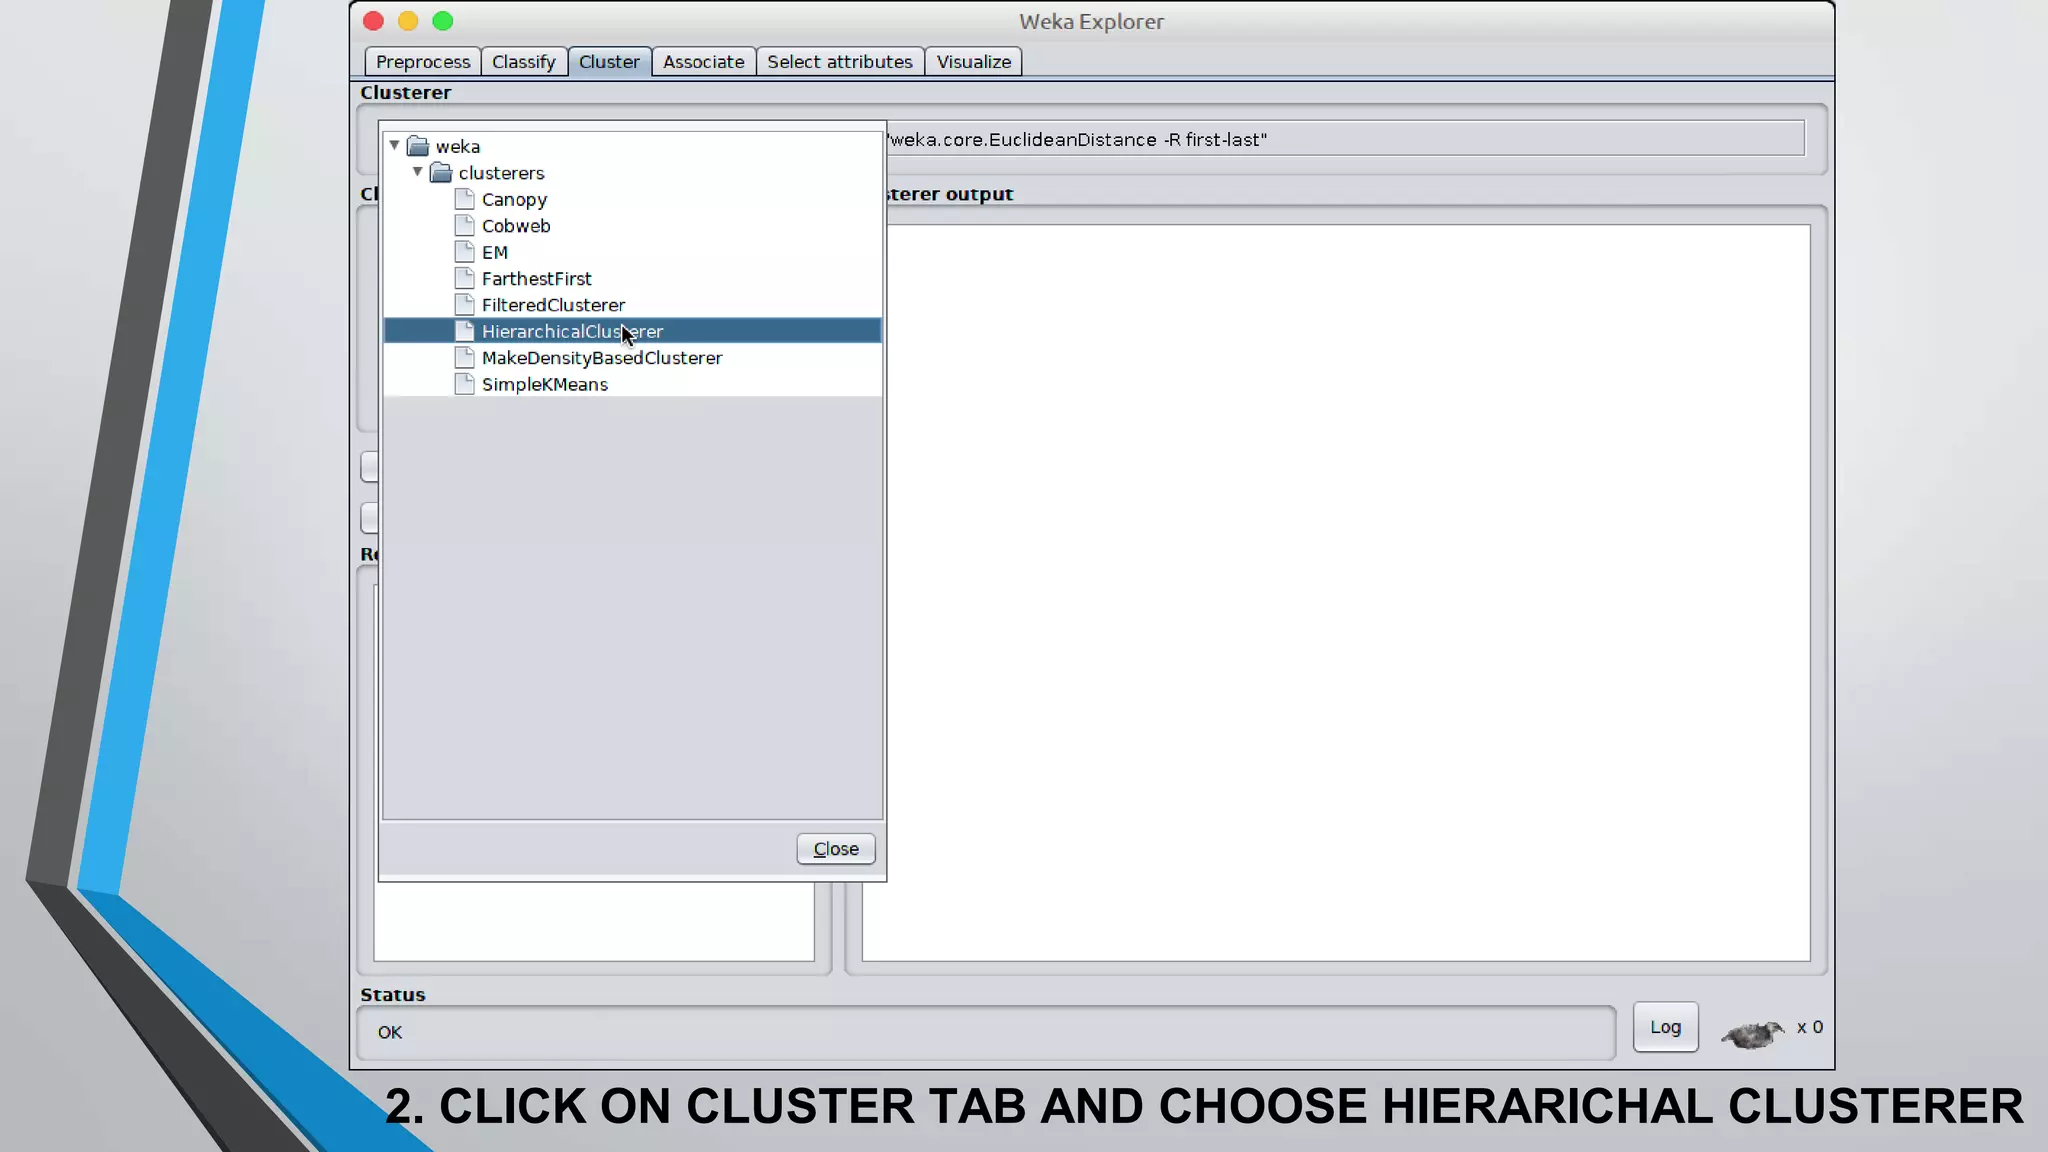Screen dimensions: 2048x1152
Task: Choose the EM clusterer entry
Action: (x=495, y=252)
